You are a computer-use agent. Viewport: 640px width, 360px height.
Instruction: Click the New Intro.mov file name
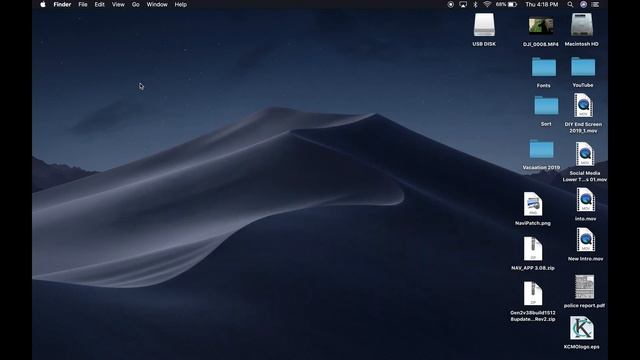pos(586,259)
